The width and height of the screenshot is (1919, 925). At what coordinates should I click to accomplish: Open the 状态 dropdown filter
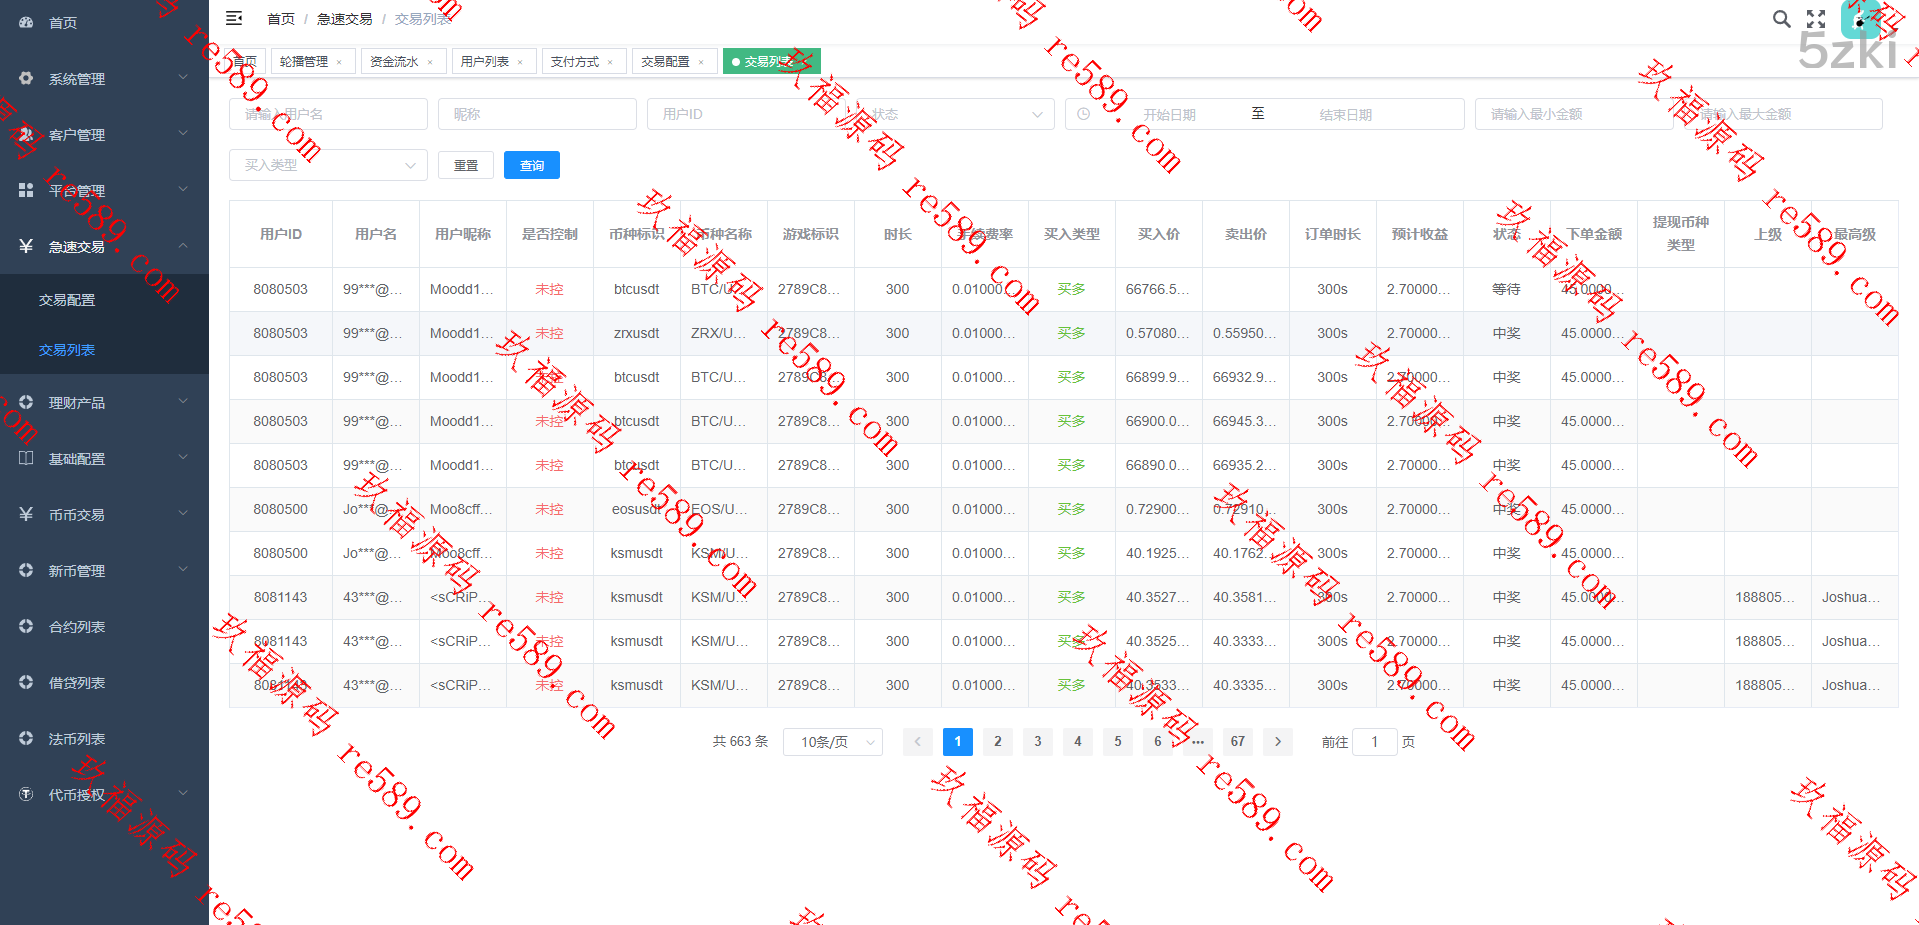(x=955, y=114)
